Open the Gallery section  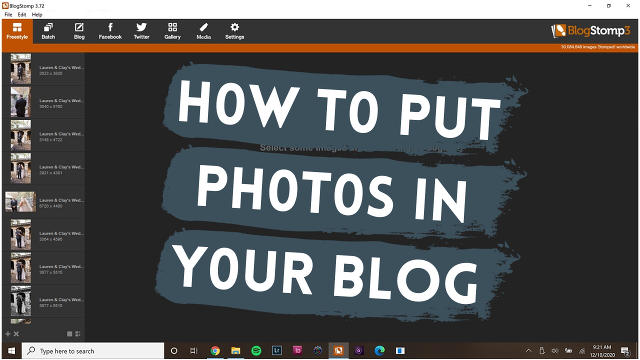tap(173, 31)
